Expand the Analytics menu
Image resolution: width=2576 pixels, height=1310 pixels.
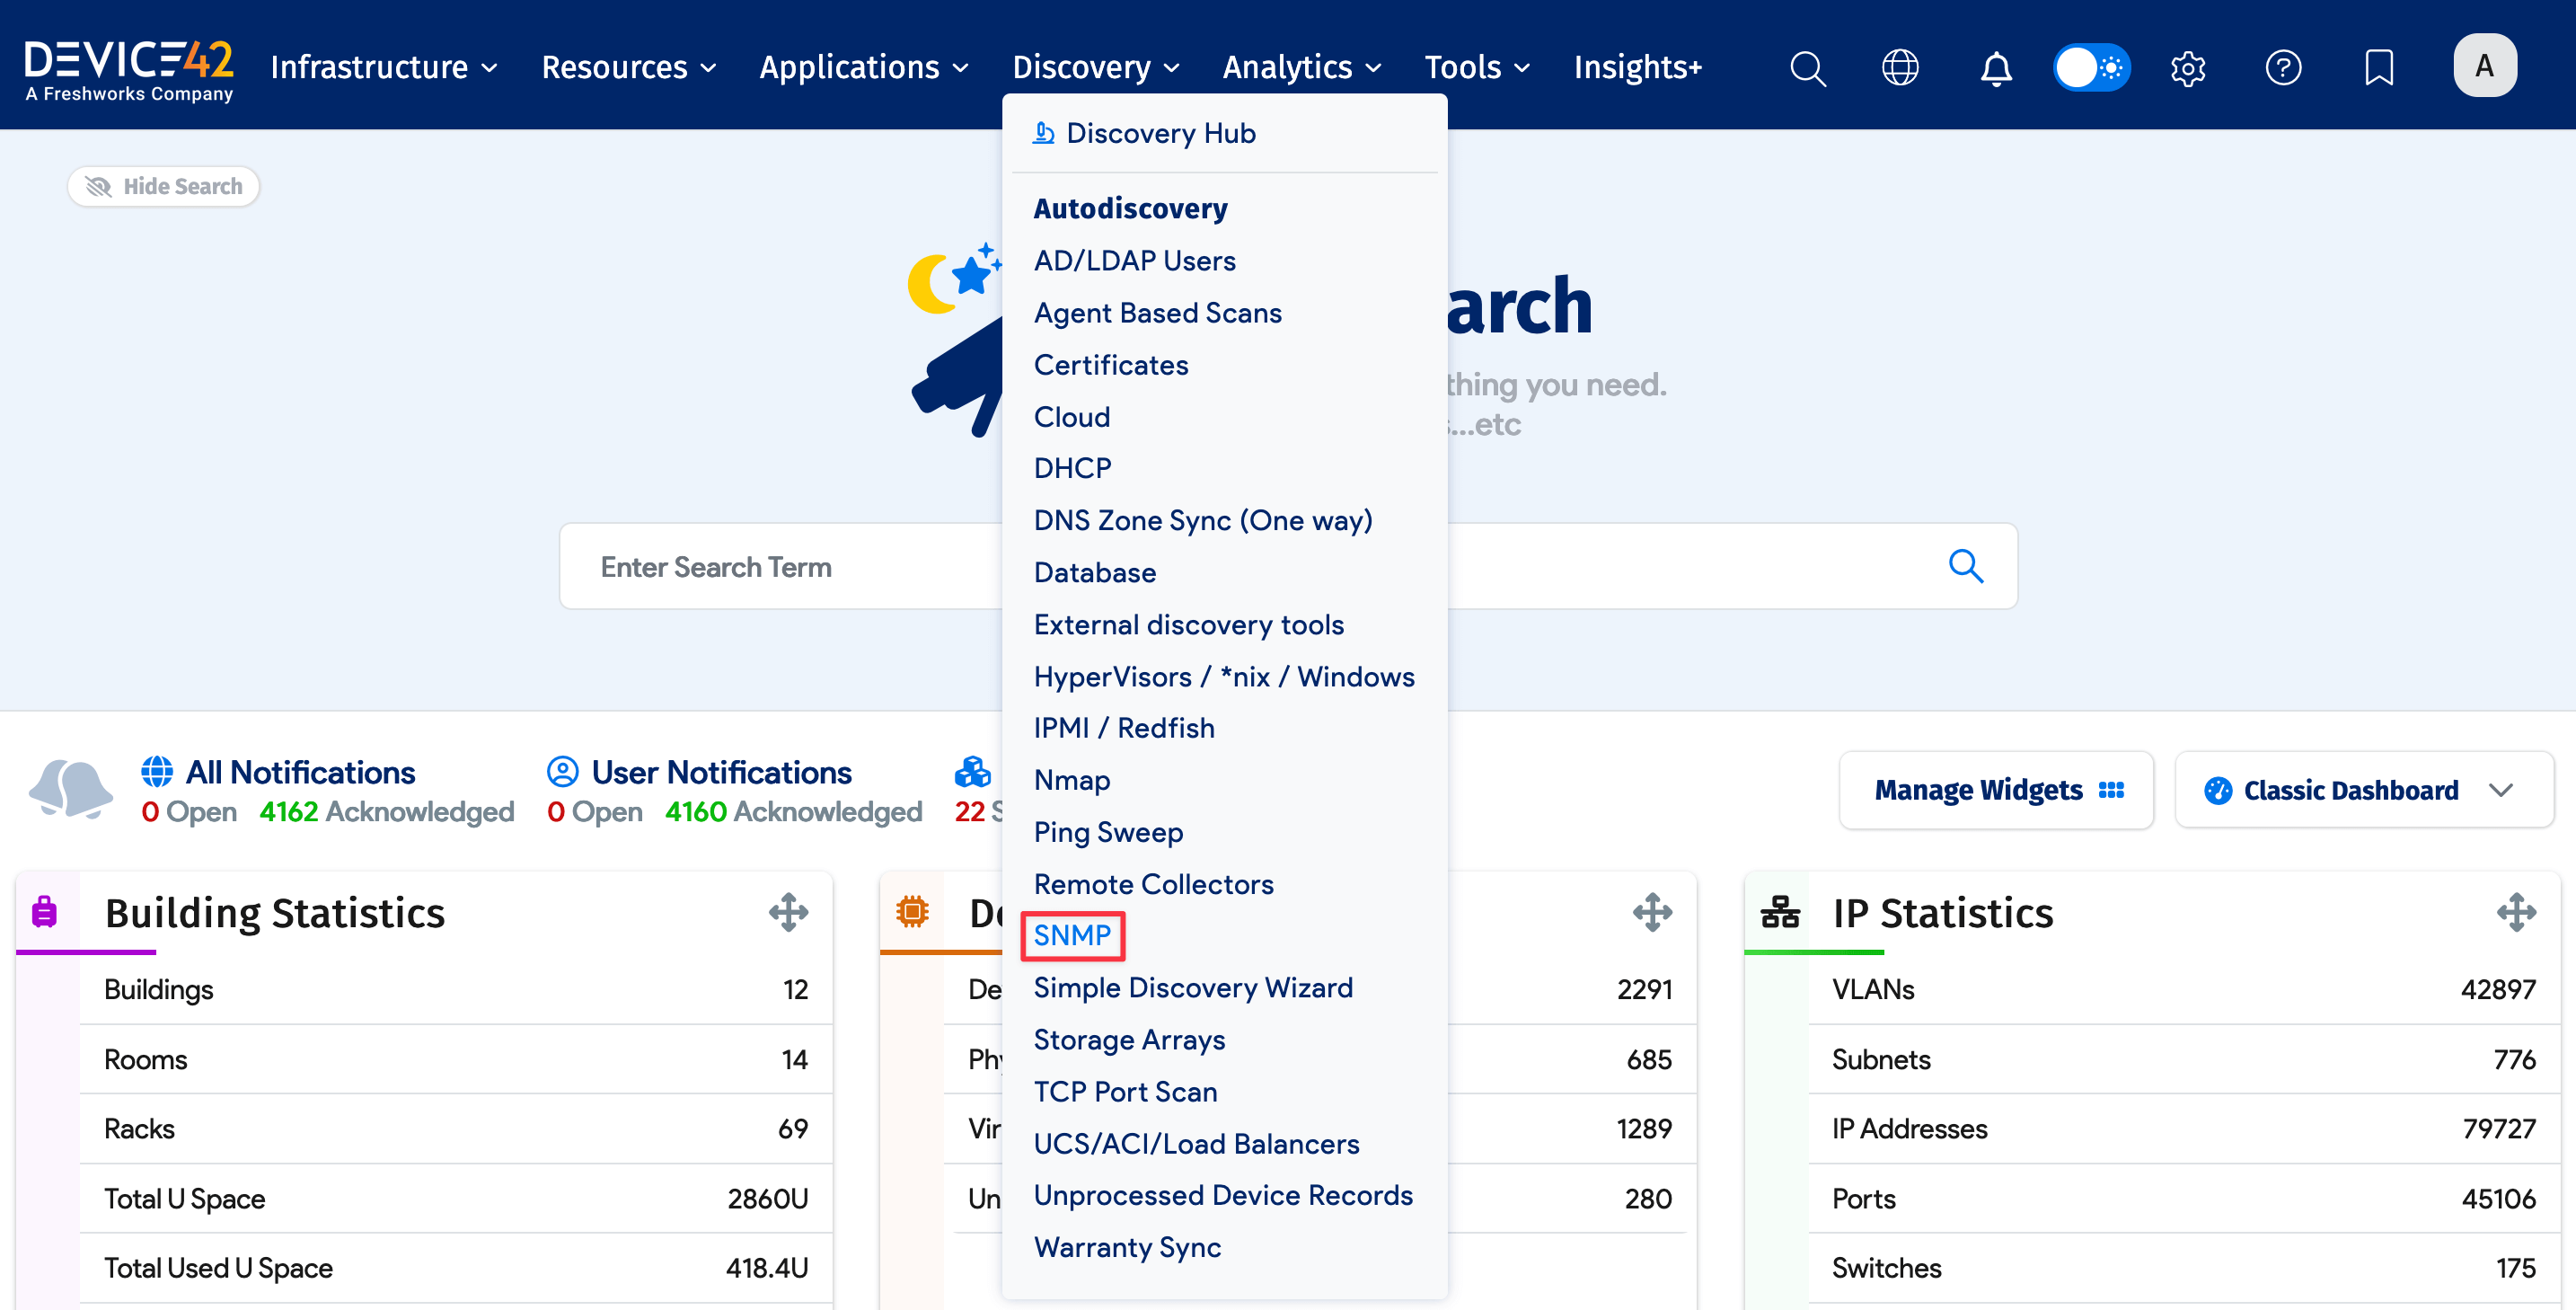click(x=1301, y=68)
